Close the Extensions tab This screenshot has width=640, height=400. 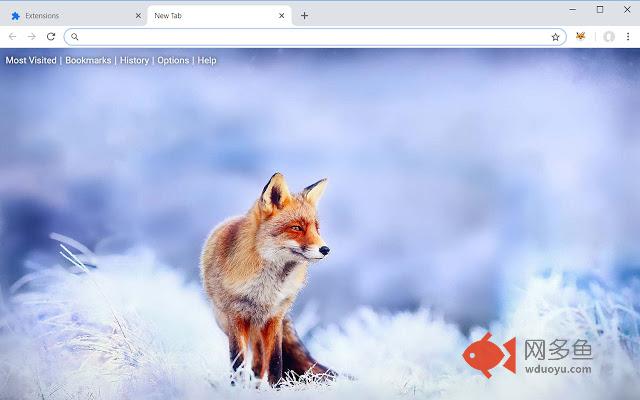[x=138, y=16]
